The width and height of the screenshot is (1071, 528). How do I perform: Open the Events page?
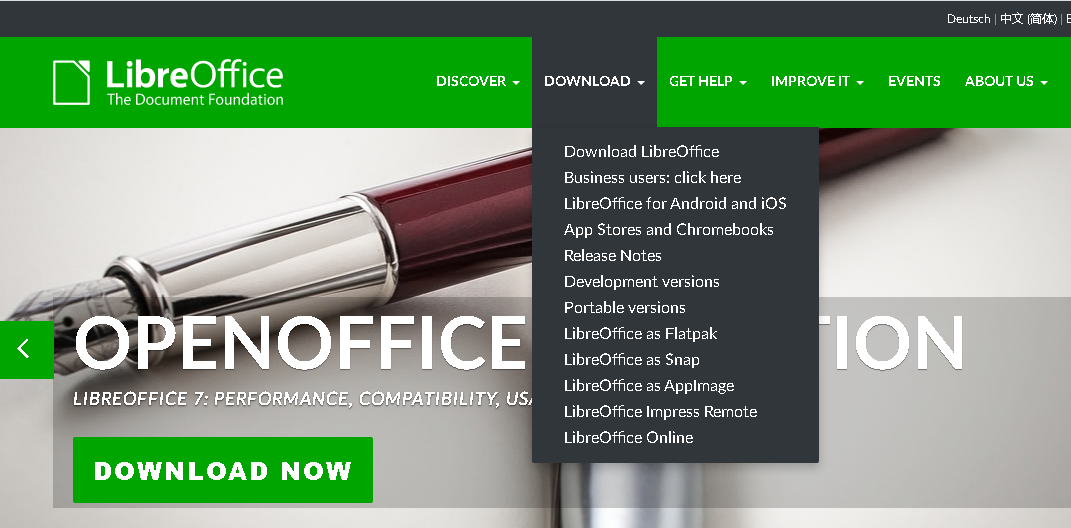point(914,81)
